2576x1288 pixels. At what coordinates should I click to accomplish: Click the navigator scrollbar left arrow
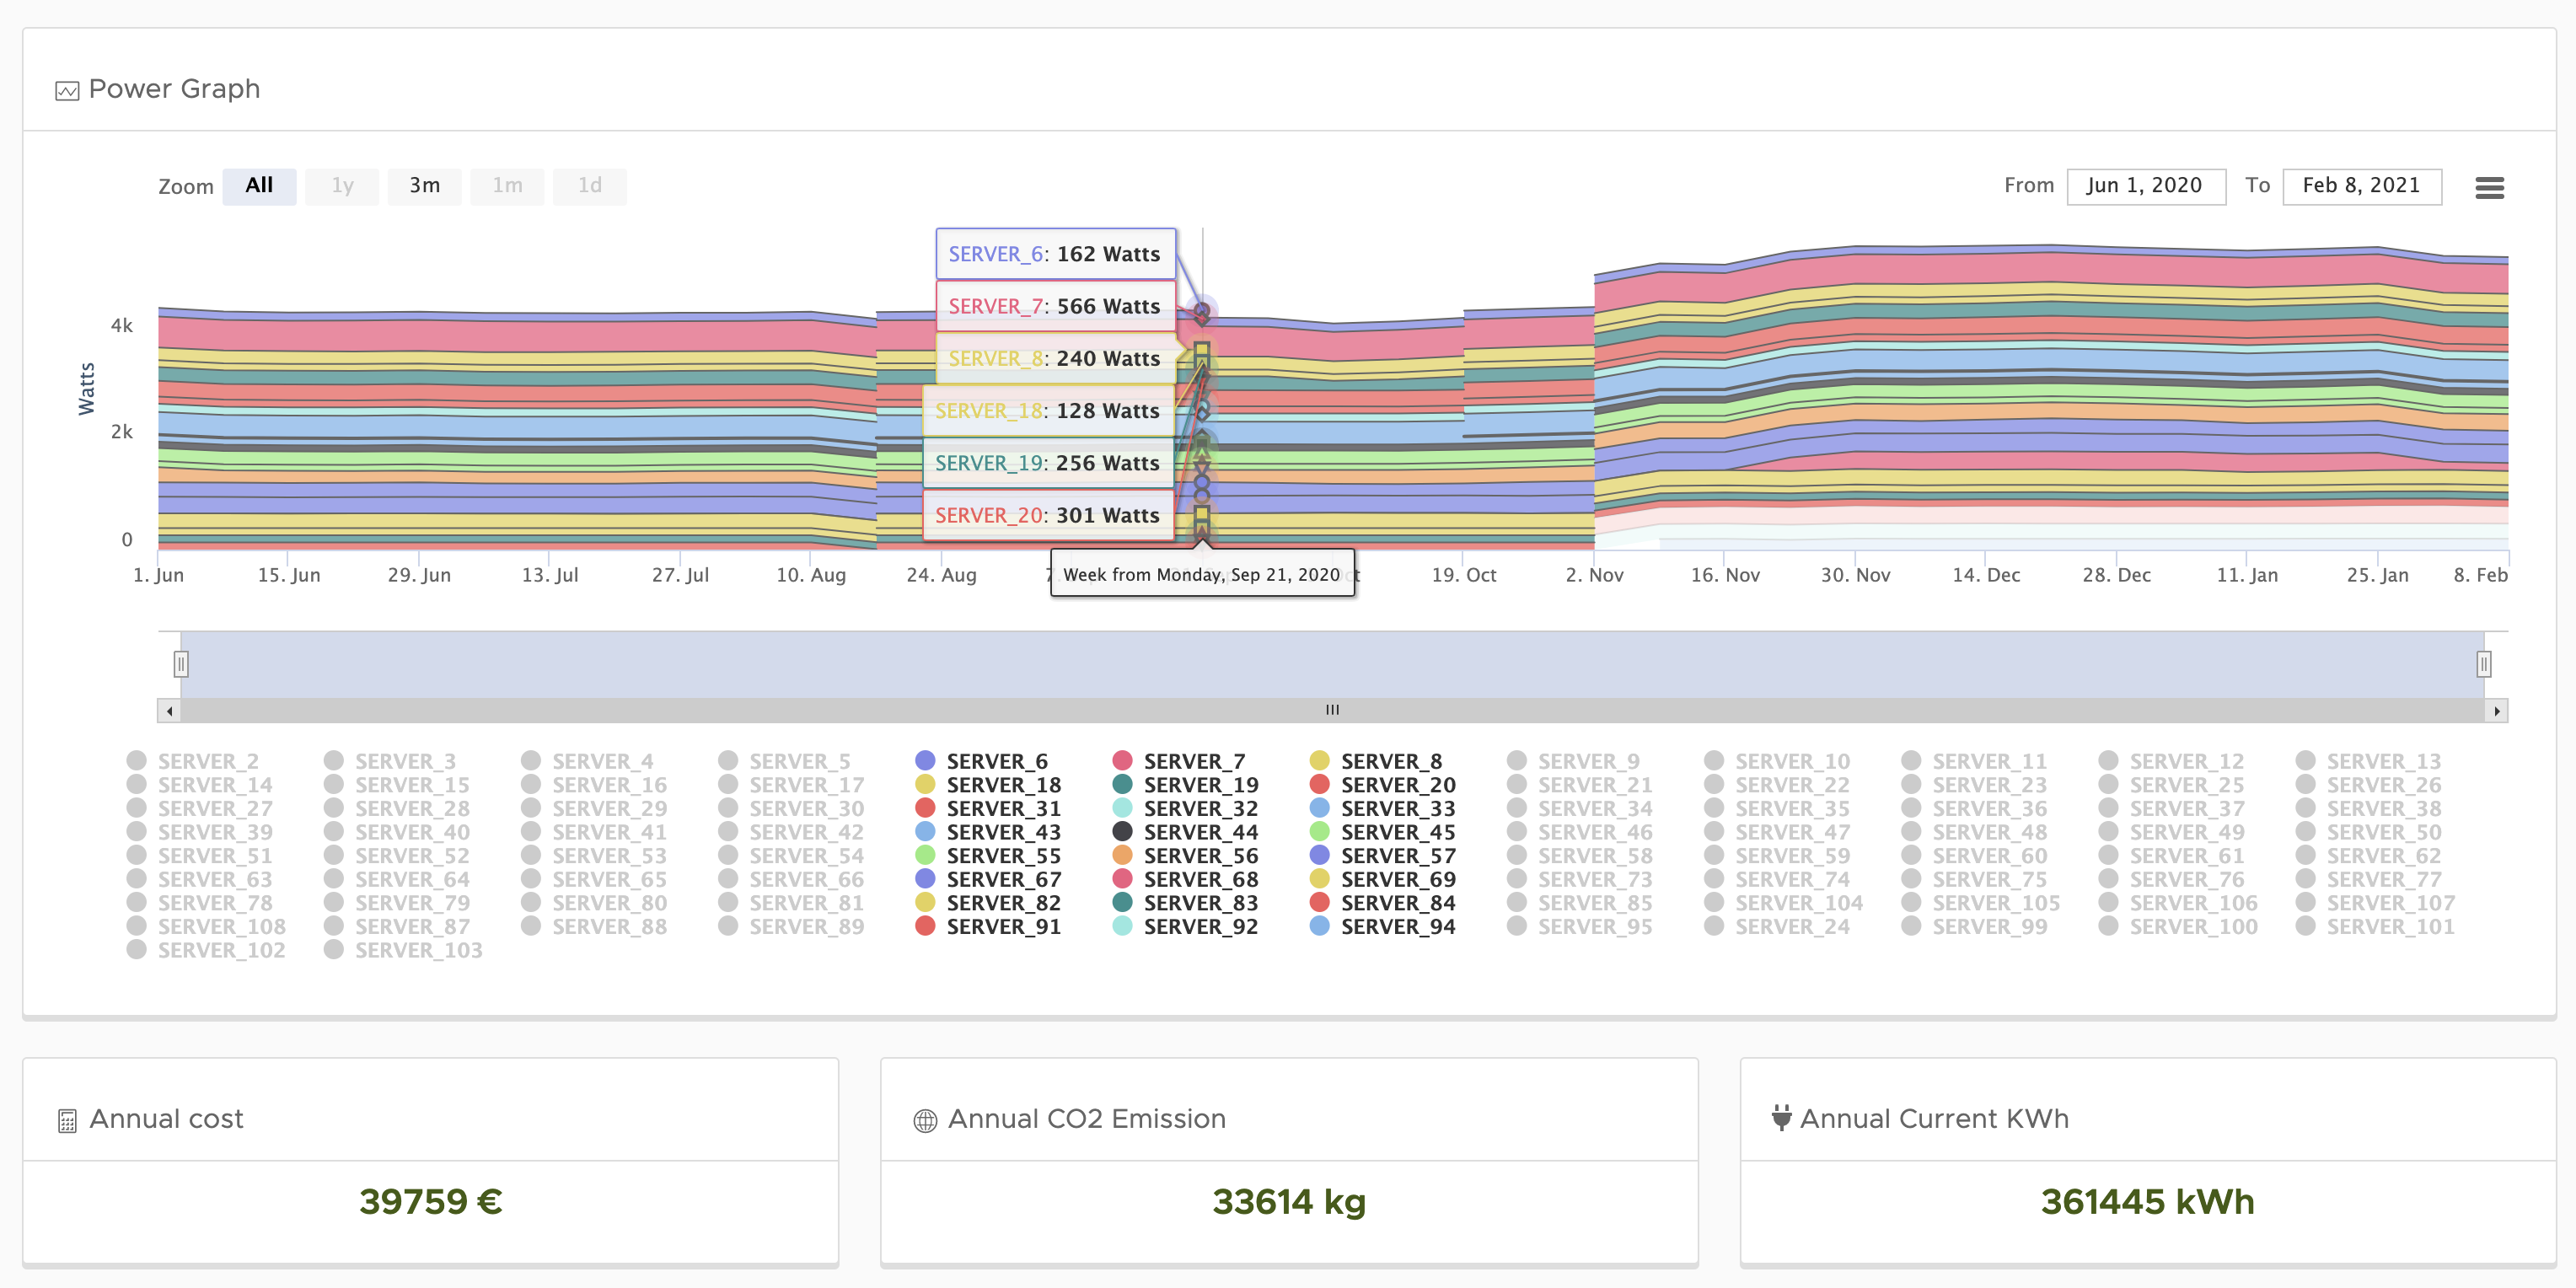(169, 711)
